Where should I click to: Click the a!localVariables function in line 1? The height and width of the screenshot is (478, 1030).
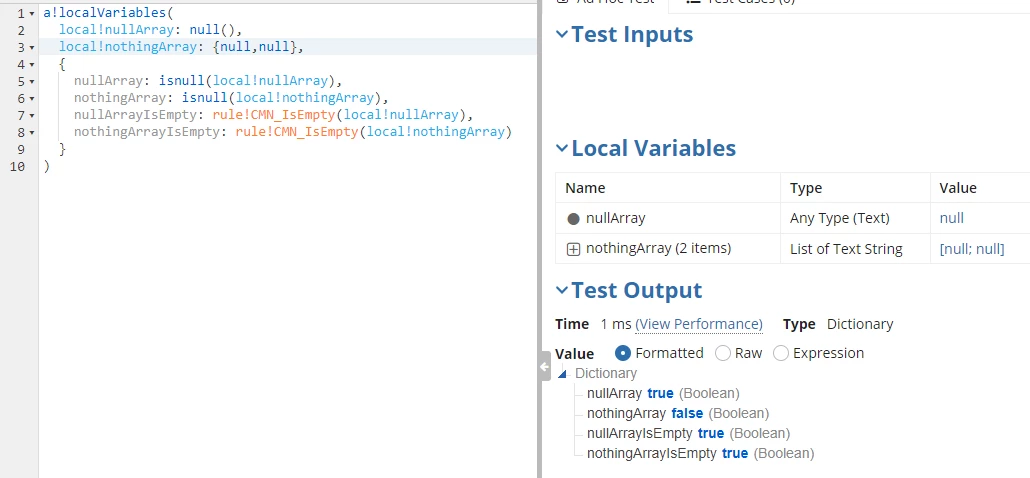(x=105, y=13)
